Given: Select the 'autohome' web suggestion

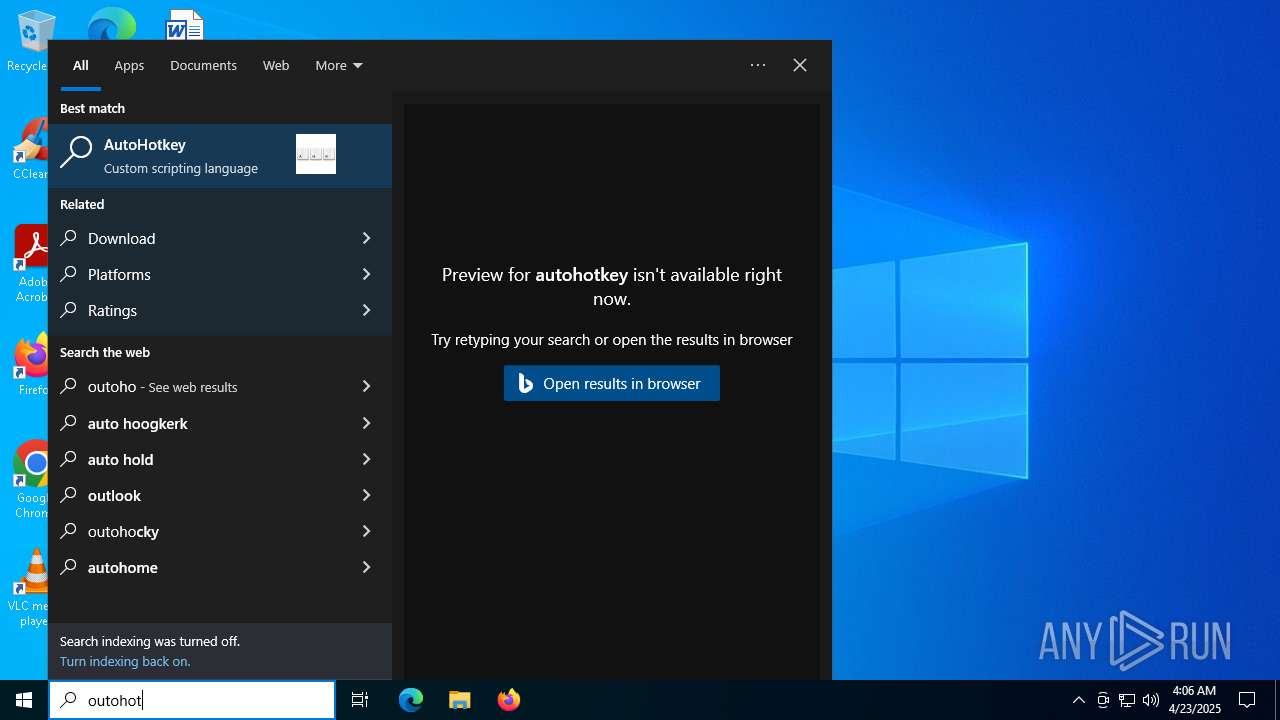Looking at the screenshot, I should pos(196,567).
